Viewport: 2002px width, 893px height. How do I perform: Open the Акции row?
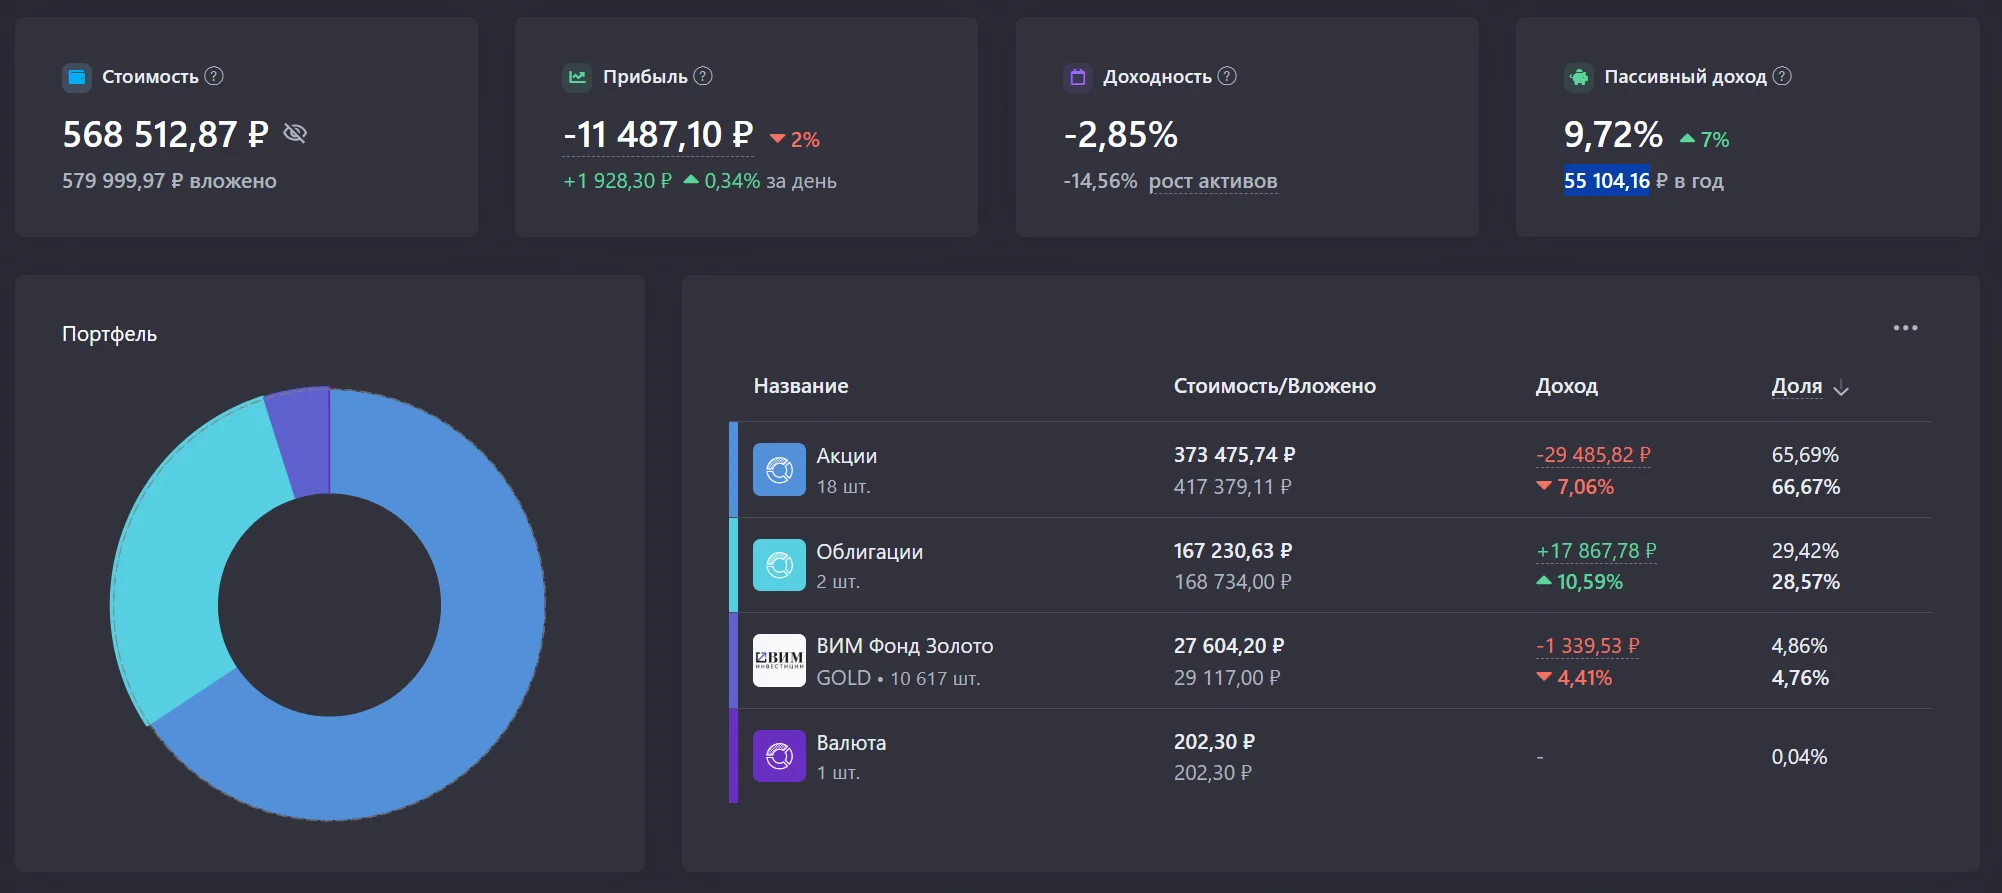pos(1330,470)
